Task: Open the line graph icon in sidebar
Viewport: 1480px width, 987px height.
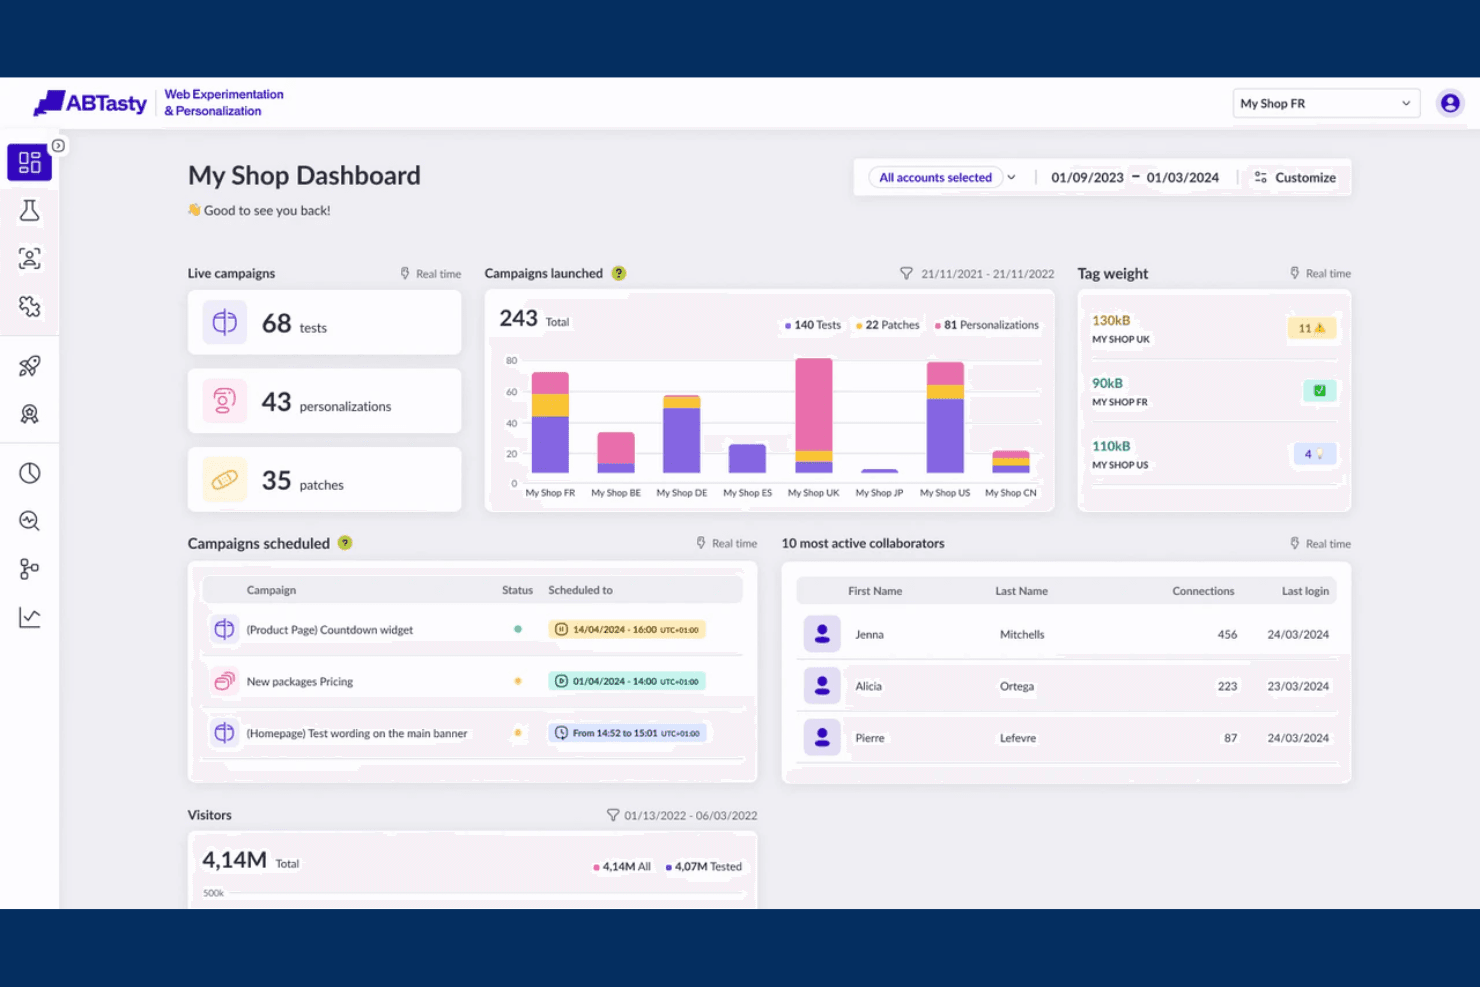Action: [x=30, y=617]
